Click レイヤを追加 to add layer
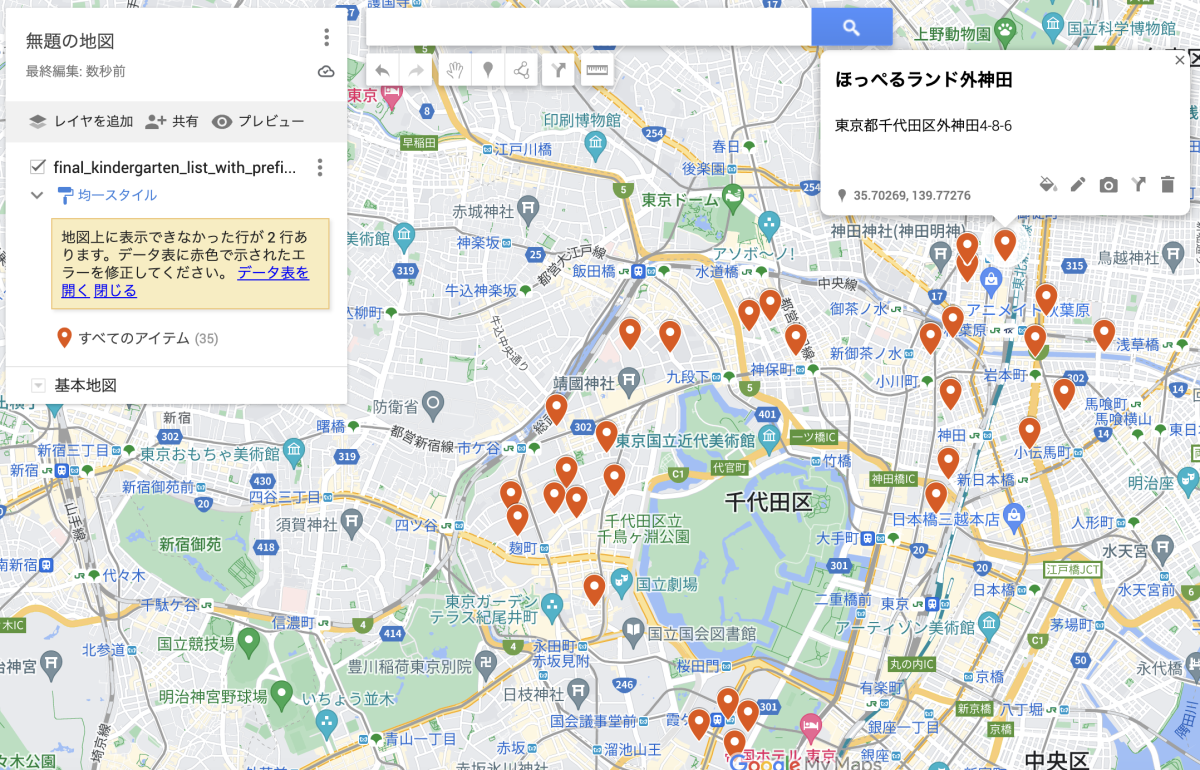Screen dimensions: 1200x770 point(81,121)
